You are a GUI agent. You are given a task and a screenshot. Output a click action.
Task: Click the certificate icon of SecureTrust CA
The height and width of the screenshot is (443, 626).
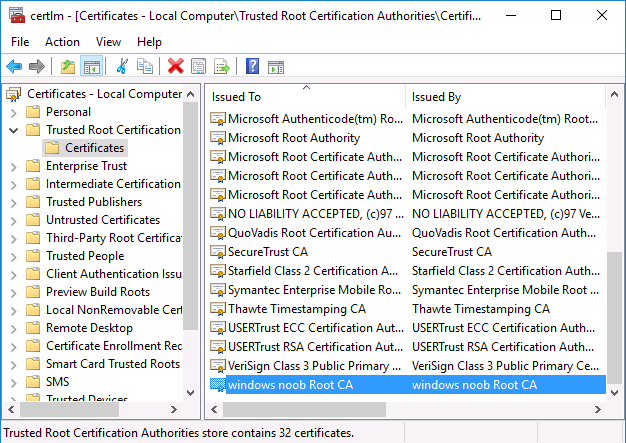(x=218, y=252)
